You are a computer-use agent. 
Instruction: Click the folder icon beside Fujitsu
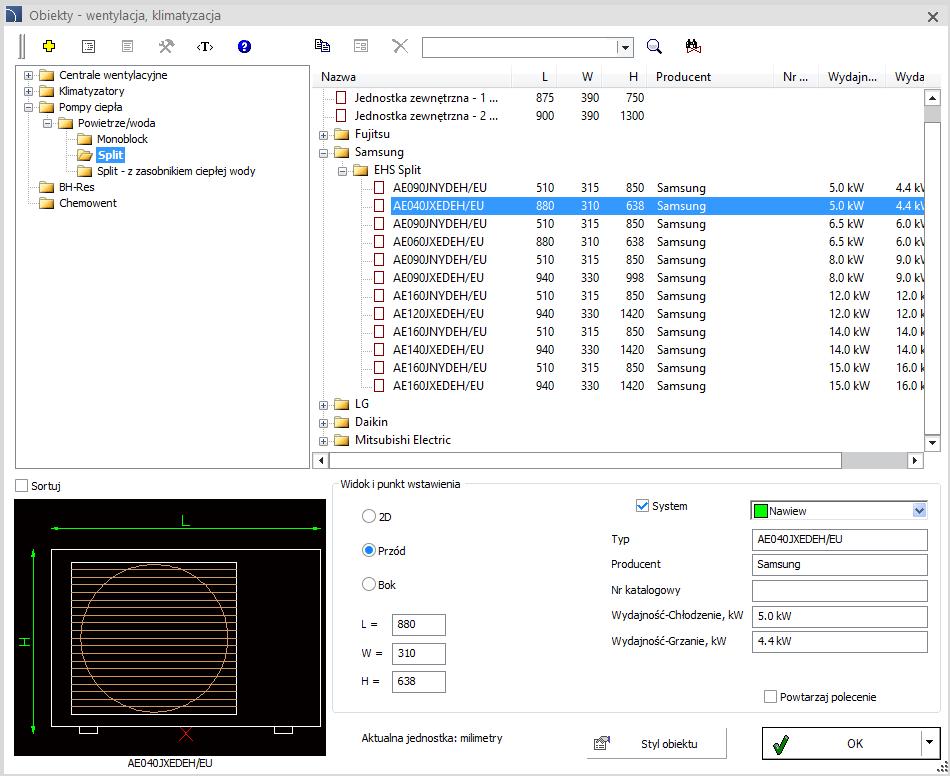[x=342, y=134]
